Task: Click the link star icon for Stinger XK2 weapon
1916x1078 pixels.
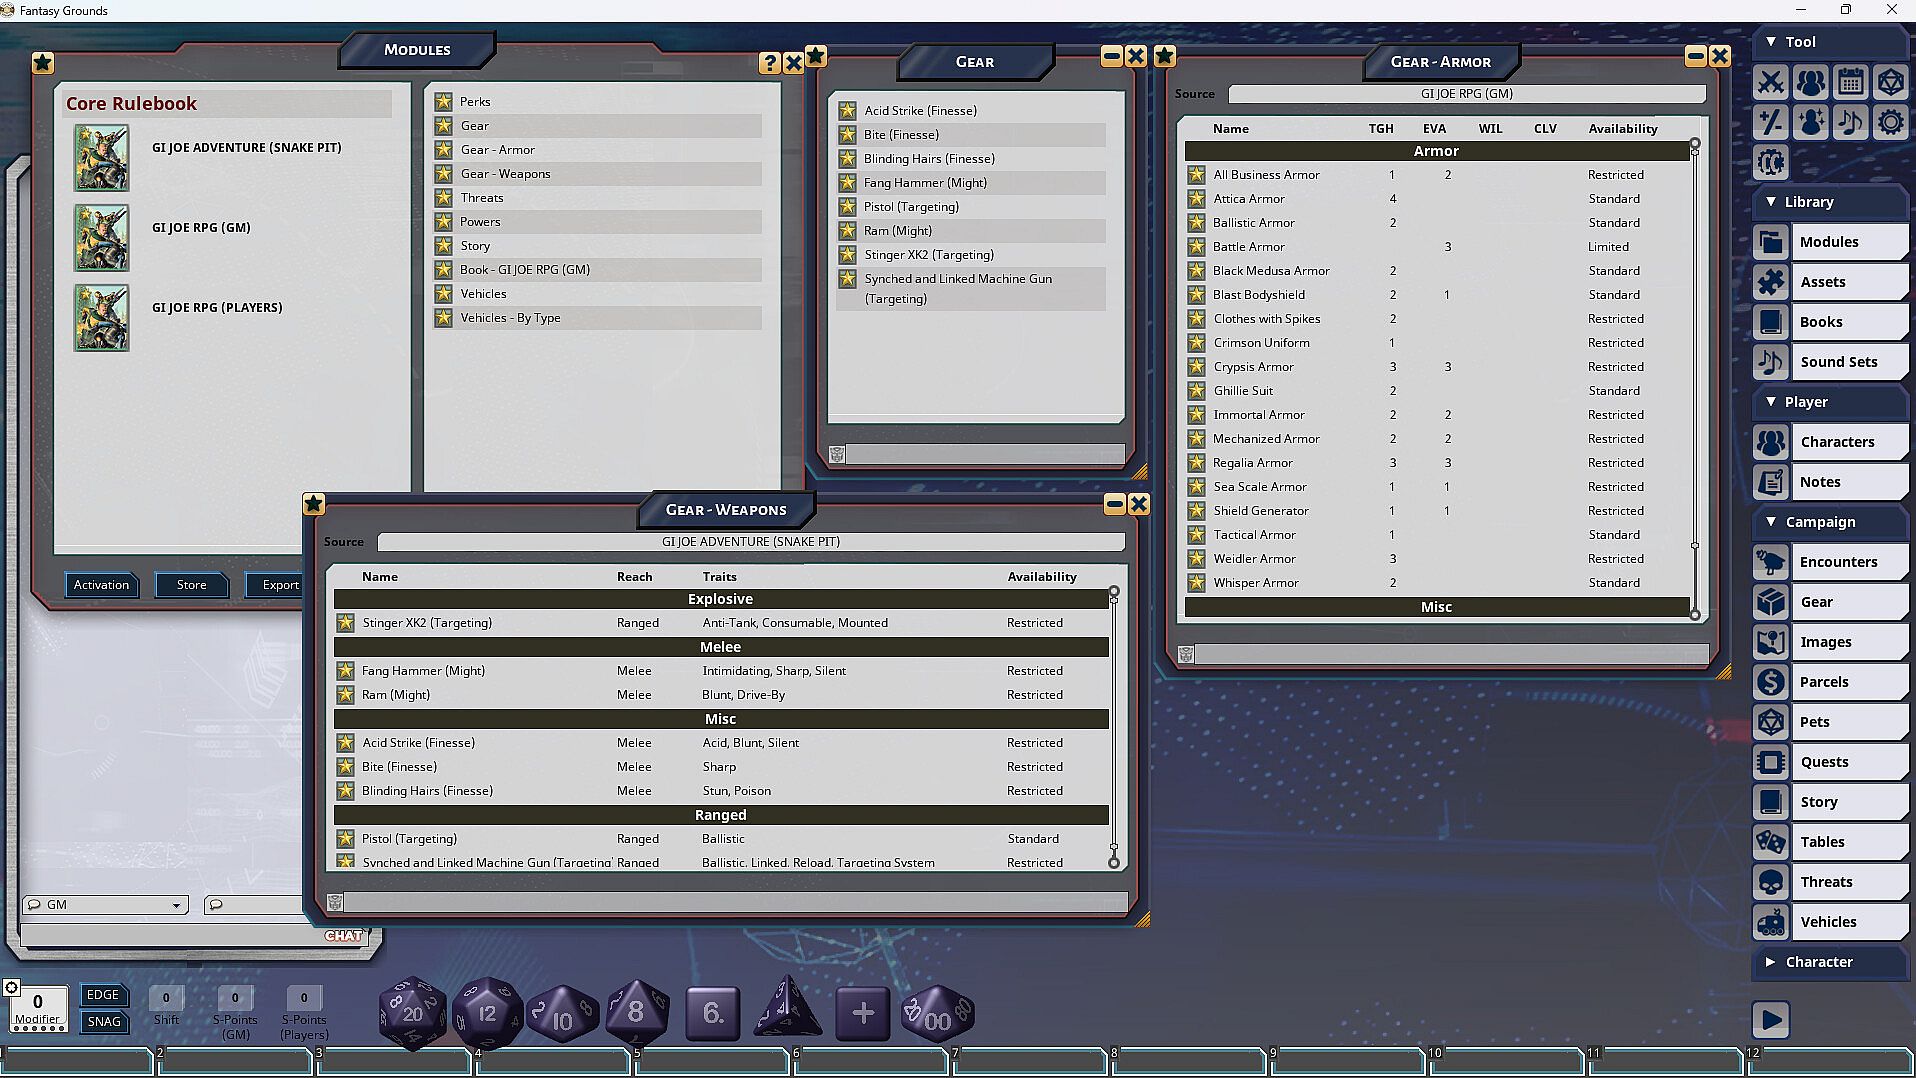Action: tap(345, 623)
